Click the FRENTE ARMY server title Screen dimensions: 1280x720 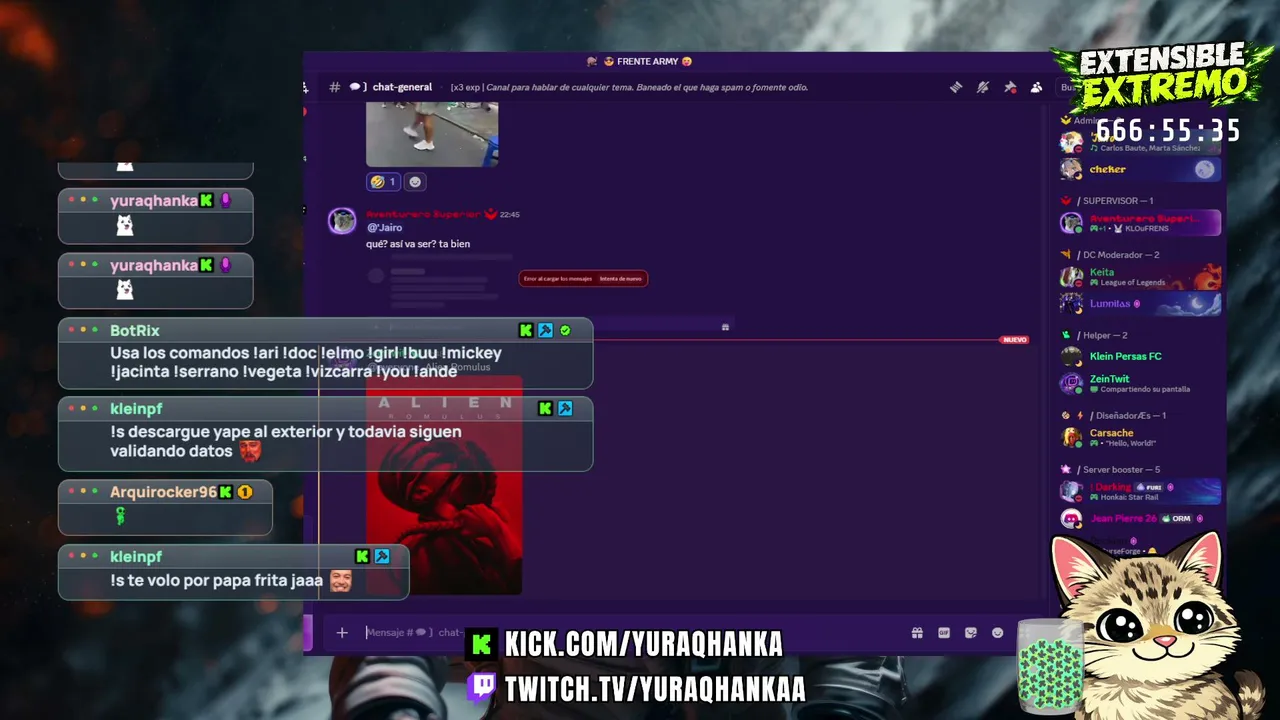(647, 61)
